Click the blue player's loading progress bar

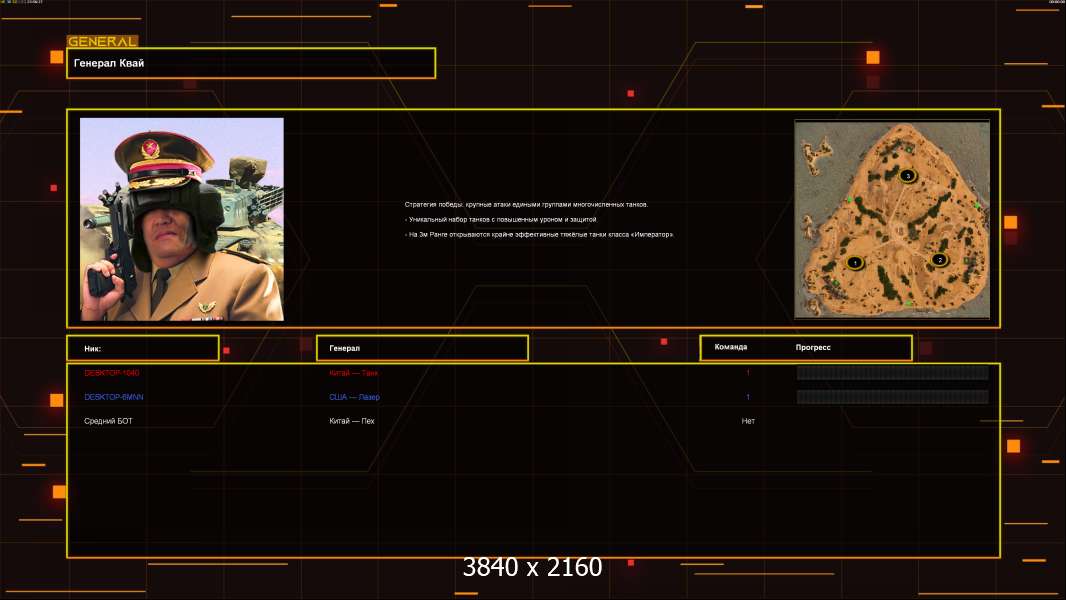[893, 397]
